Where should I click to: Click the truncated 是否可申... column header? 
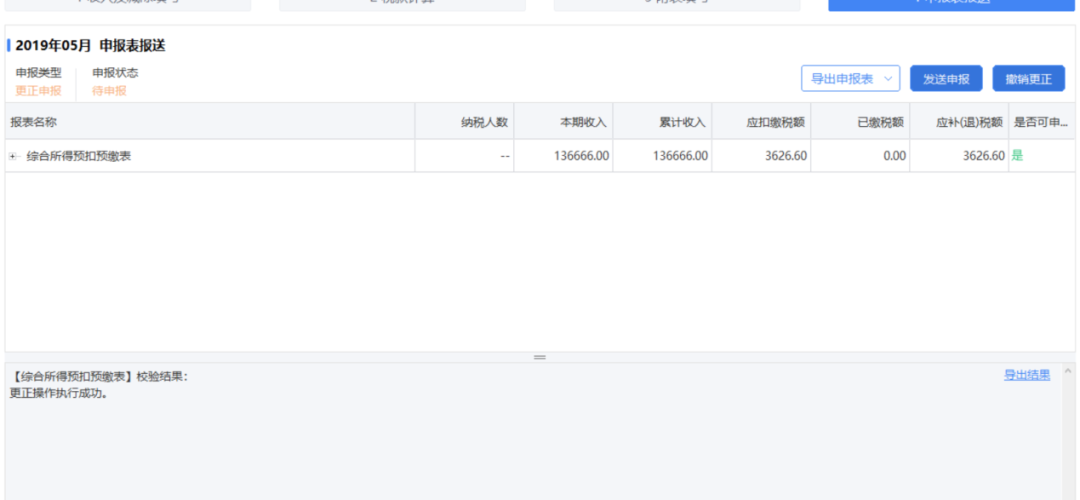[1041, 122]
